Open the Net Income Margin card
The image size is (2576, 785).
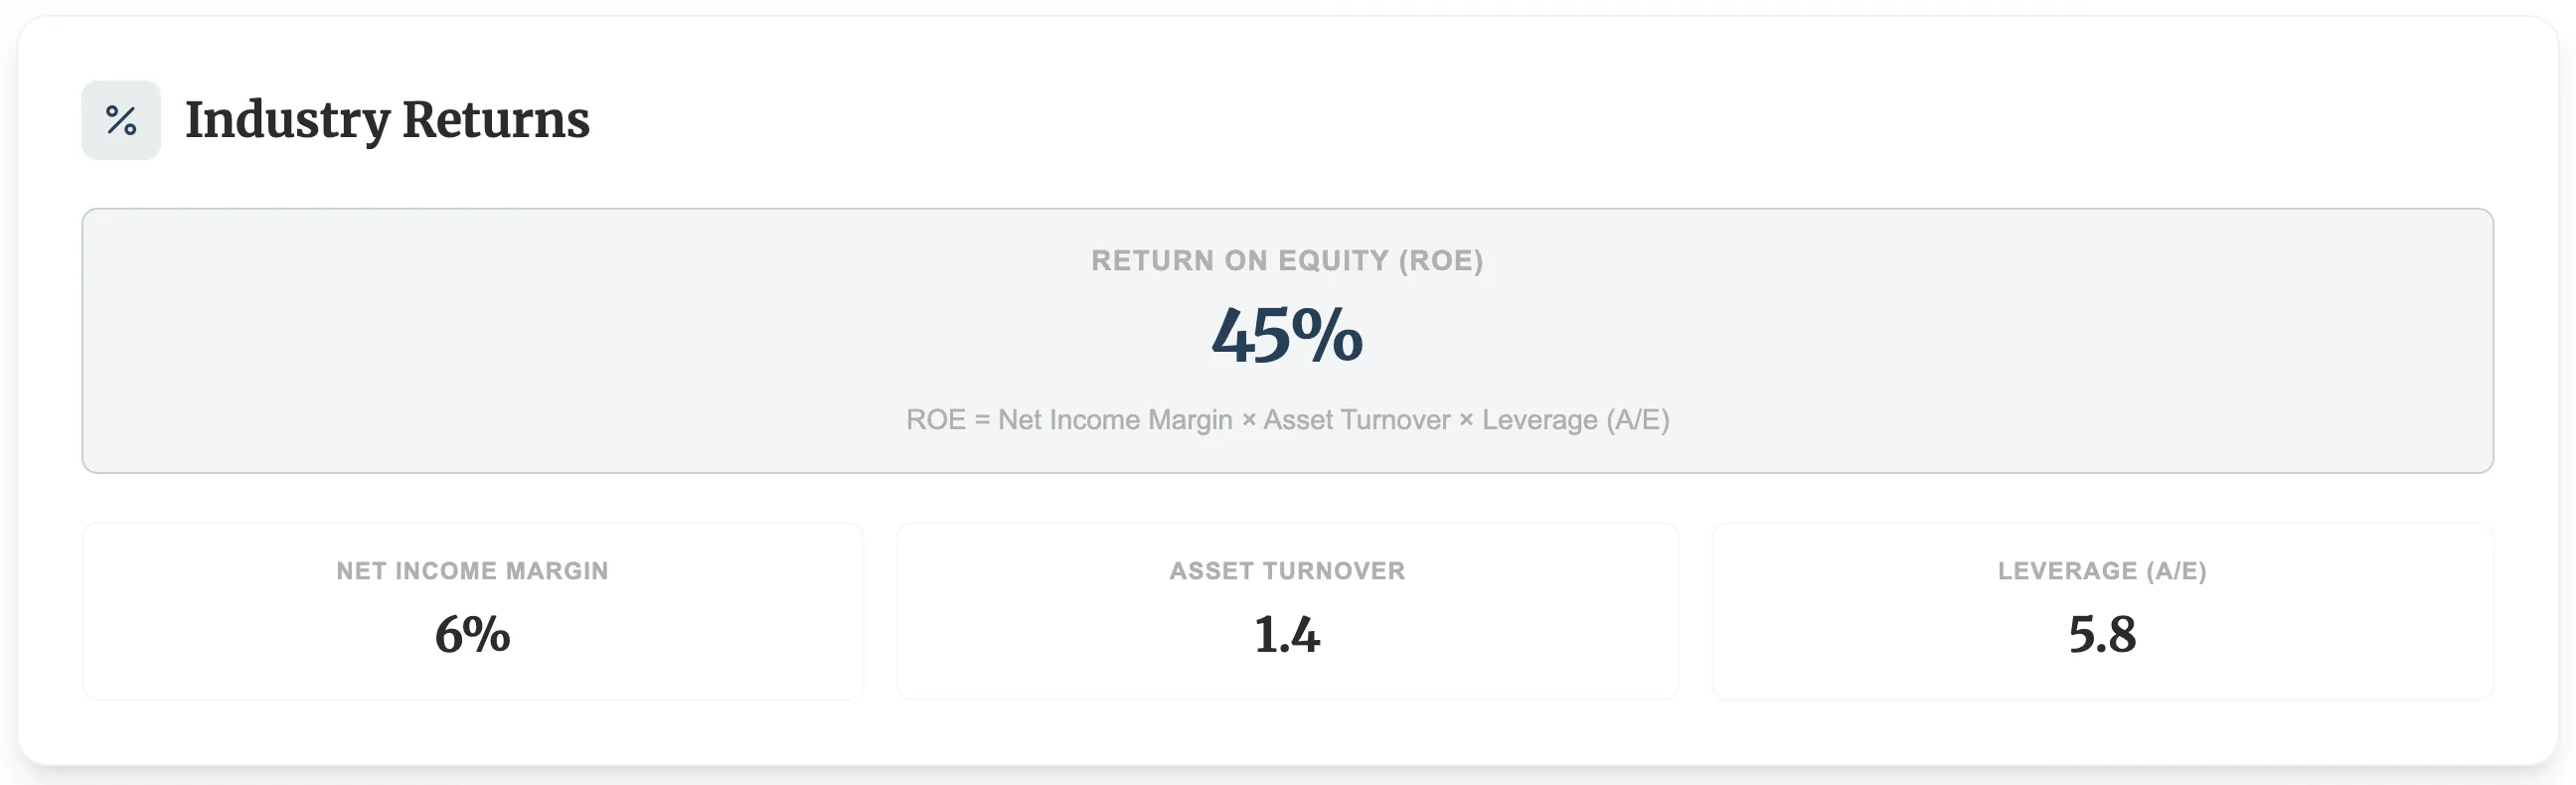[x=472, y=610]
